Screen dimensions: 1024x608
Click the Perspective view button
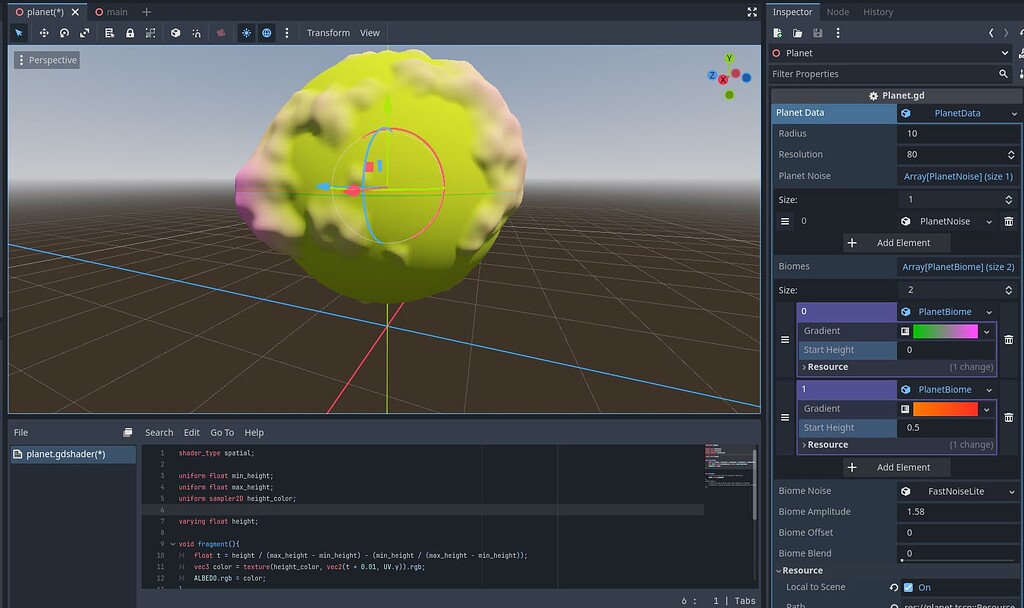point(47,60)
